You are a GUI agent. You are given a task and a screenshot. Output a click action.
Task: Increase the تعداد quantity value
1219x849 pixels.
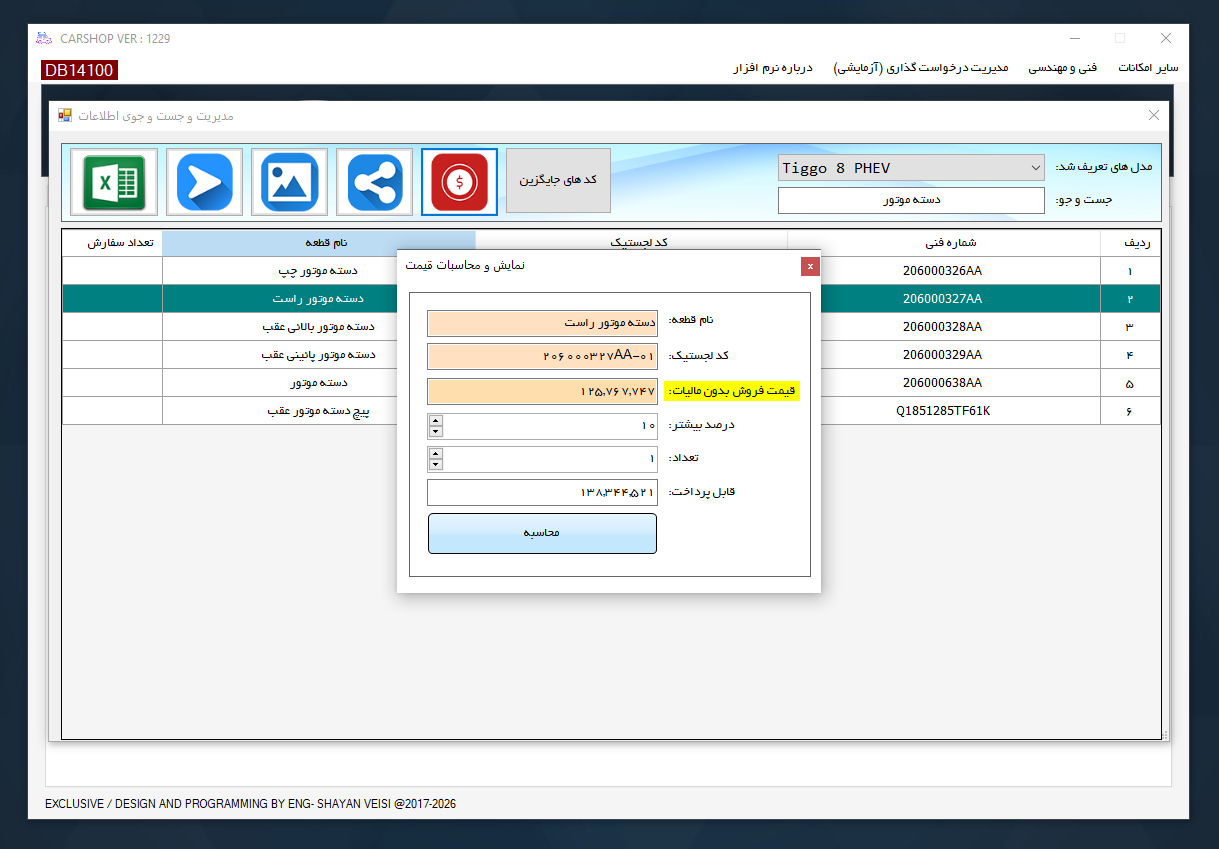pos(436,453)
